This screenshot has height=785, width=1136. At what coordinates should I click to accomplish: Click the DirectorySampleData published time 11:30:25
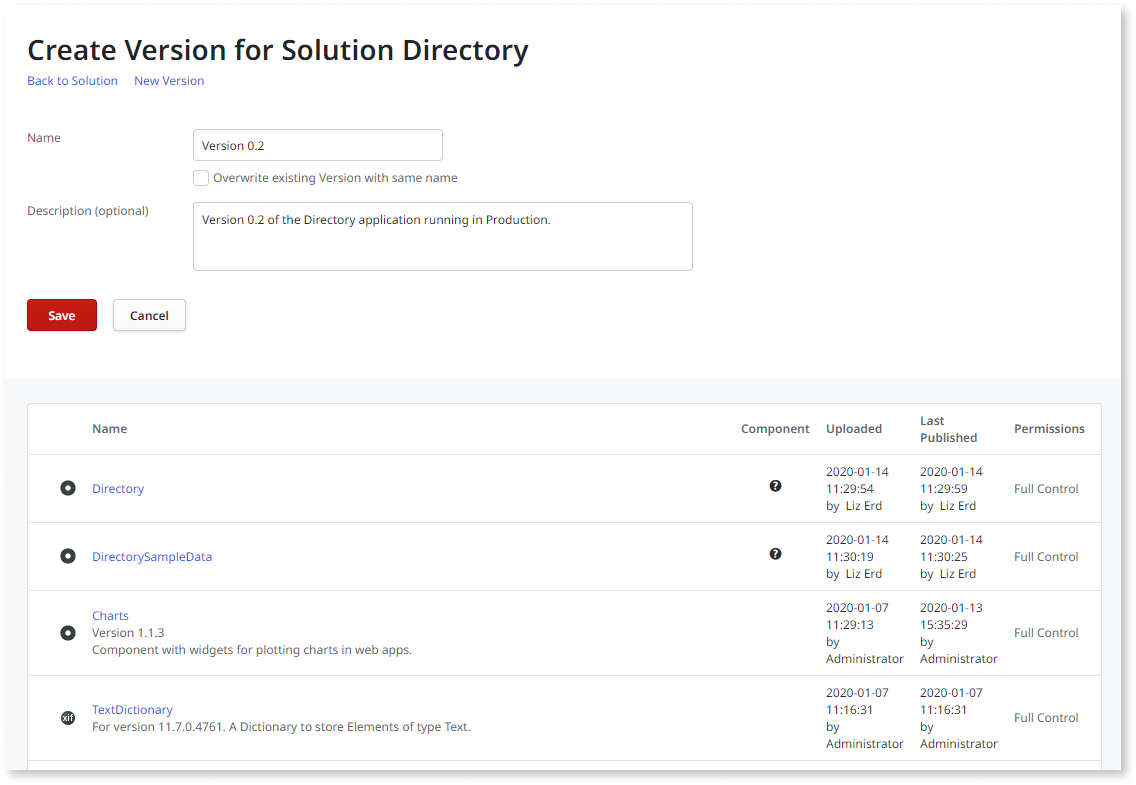943,557
